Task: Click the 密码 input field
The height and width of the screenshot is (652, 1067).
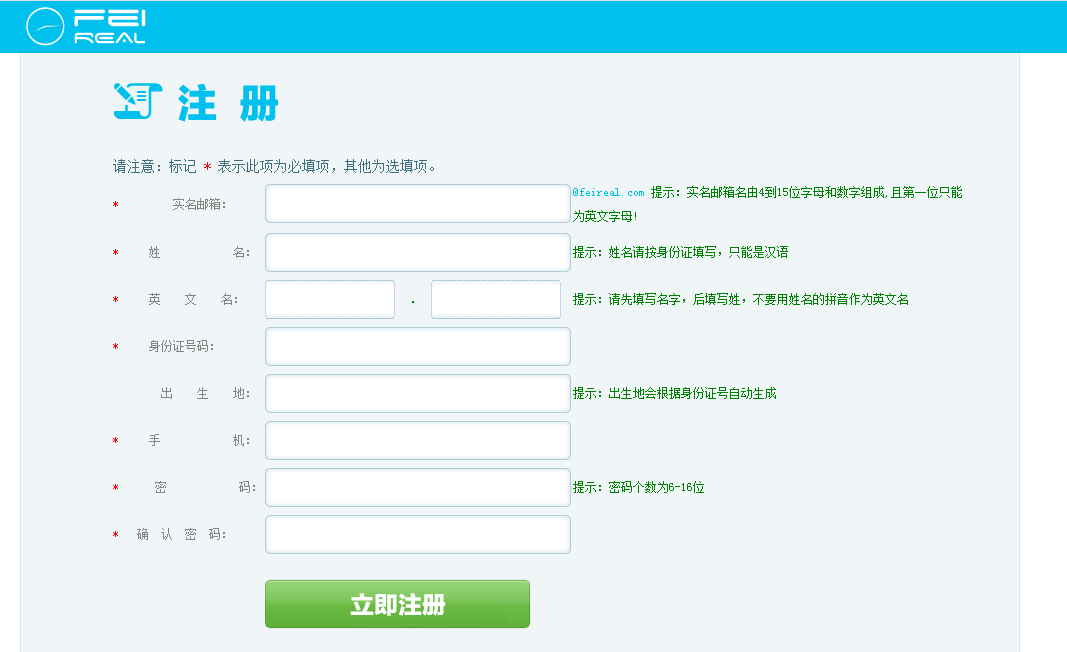Action: coord(418,487)
